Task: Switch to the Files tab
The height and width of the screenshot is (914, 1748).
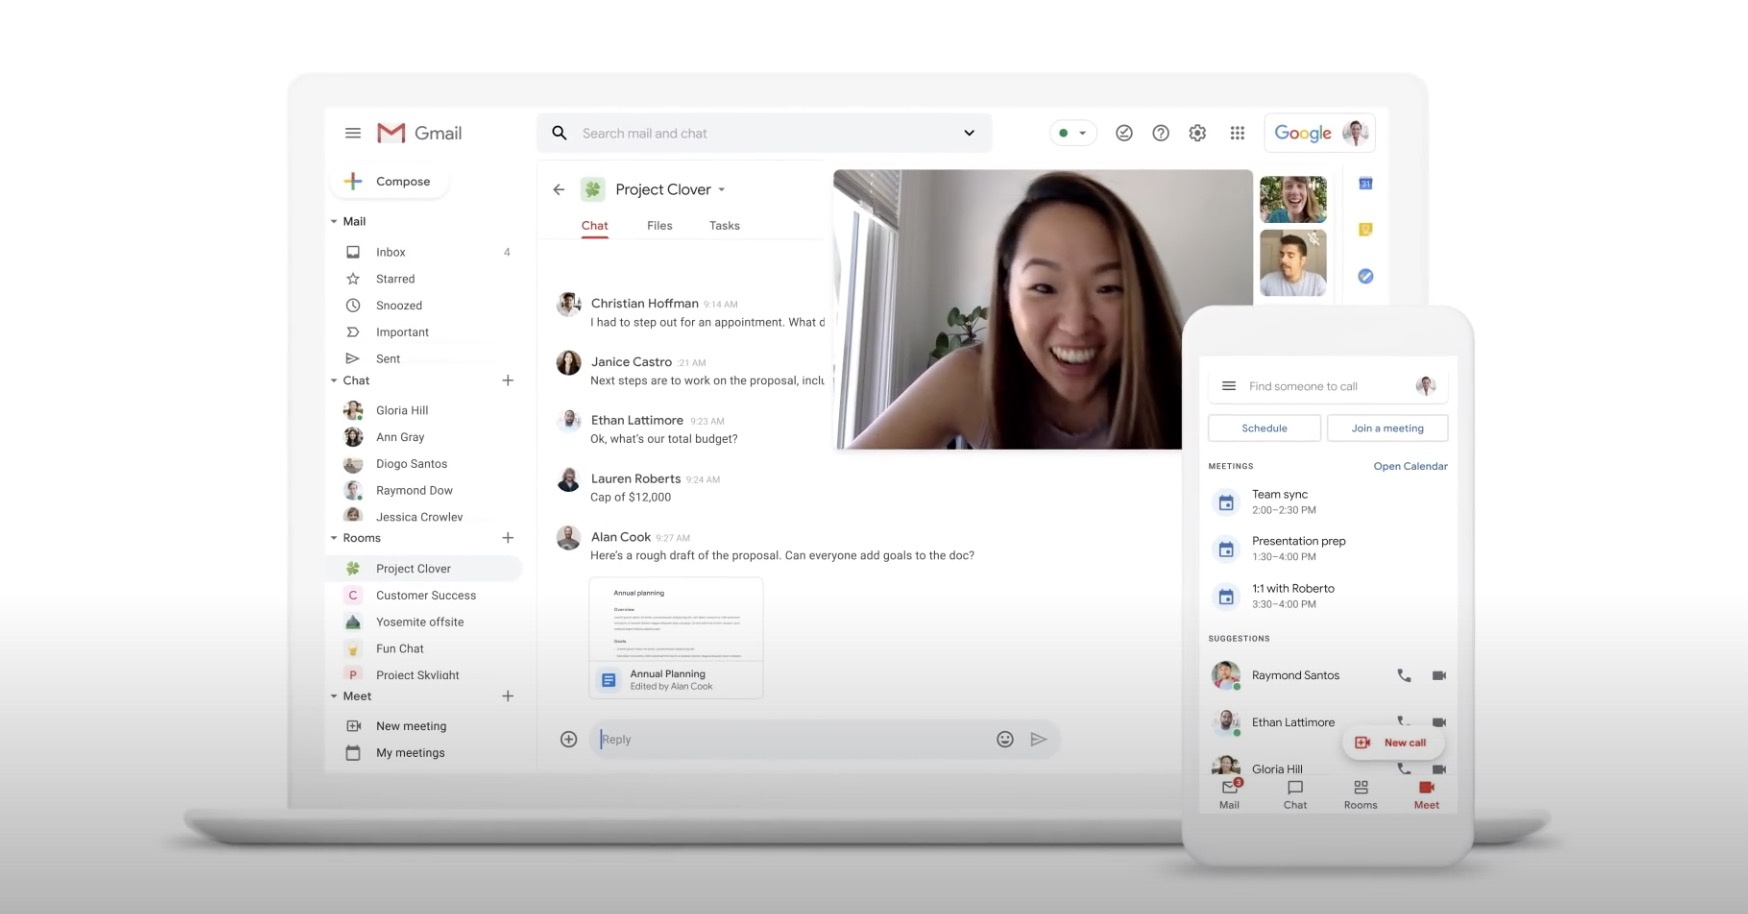Action: coord(659,226)
